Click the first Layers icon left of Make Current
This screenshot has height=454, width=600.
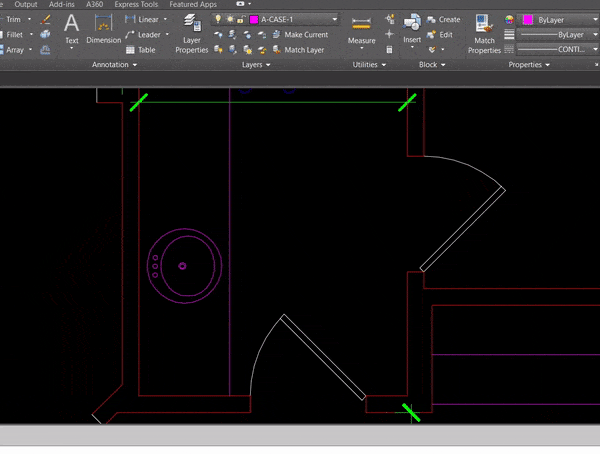[218, 35]
